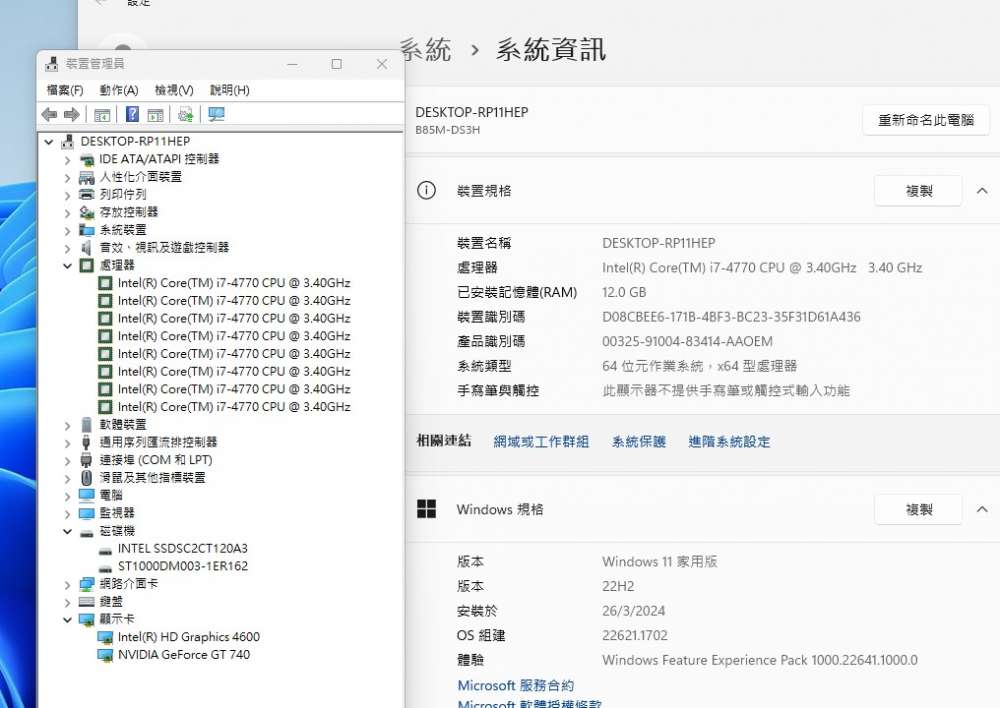The image size is (1000, 708).
Task: Click 系統 breadcrumb in Settings header
Action: [426, 50]
